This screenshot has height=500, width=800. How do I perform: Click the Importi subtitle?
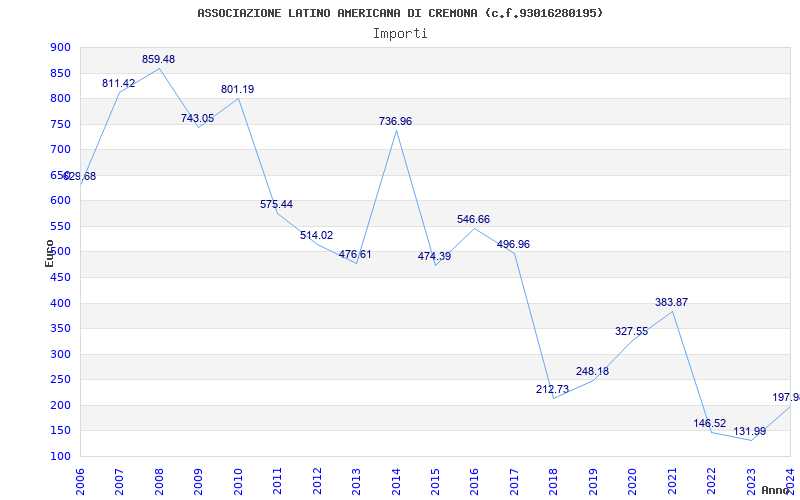click(x=400, y=34)
